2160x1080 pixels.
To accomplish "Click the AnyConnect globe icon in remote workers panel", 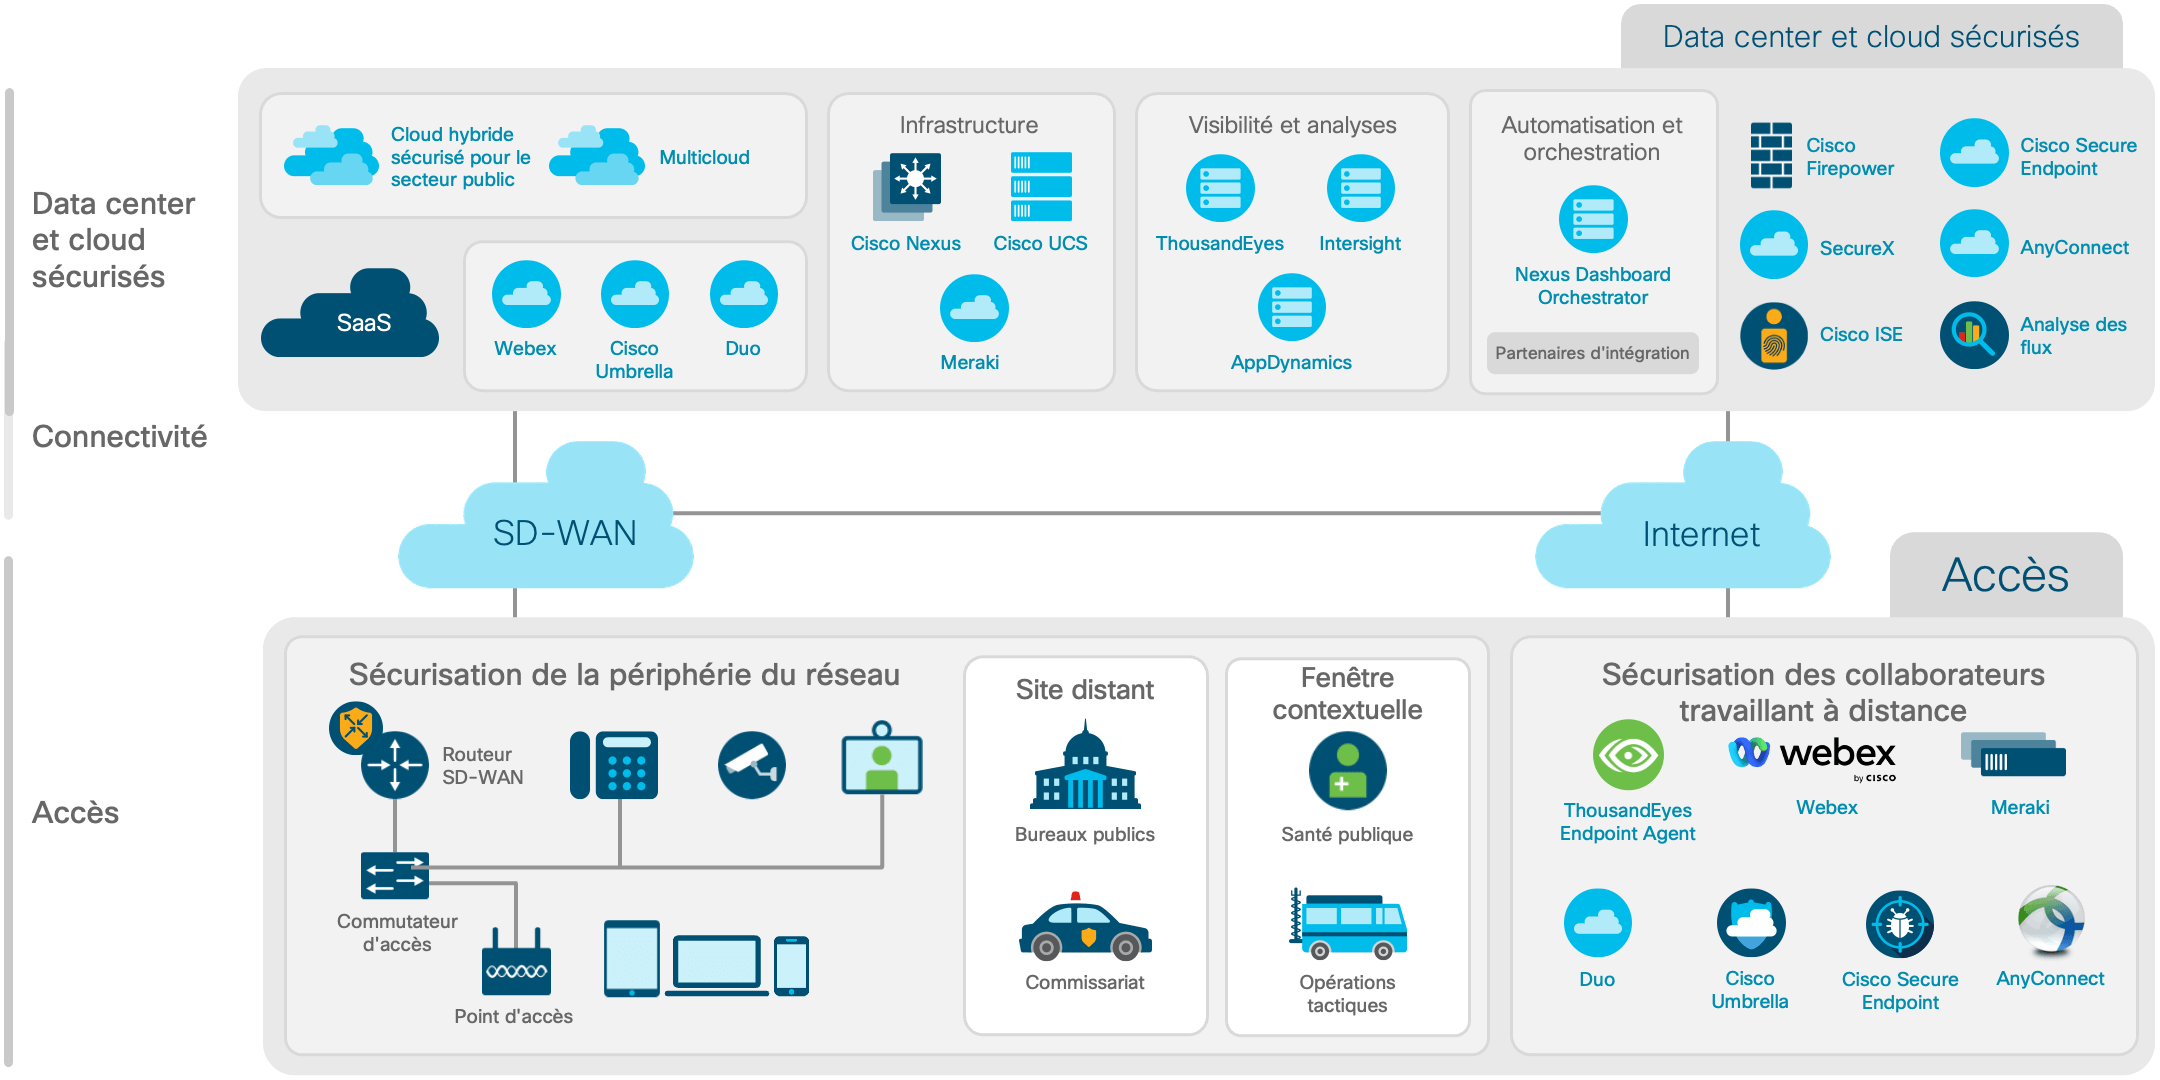I will click(2051, 920).
